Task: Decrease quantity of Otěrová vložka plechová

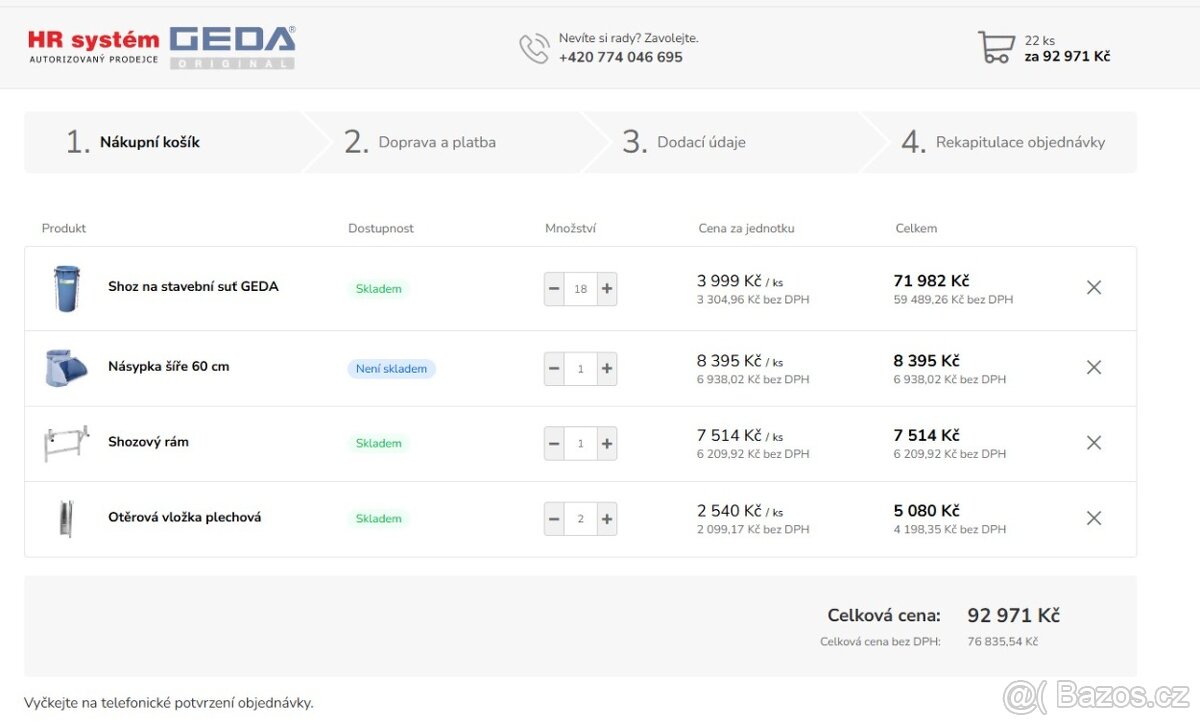Action: point(554,519)
